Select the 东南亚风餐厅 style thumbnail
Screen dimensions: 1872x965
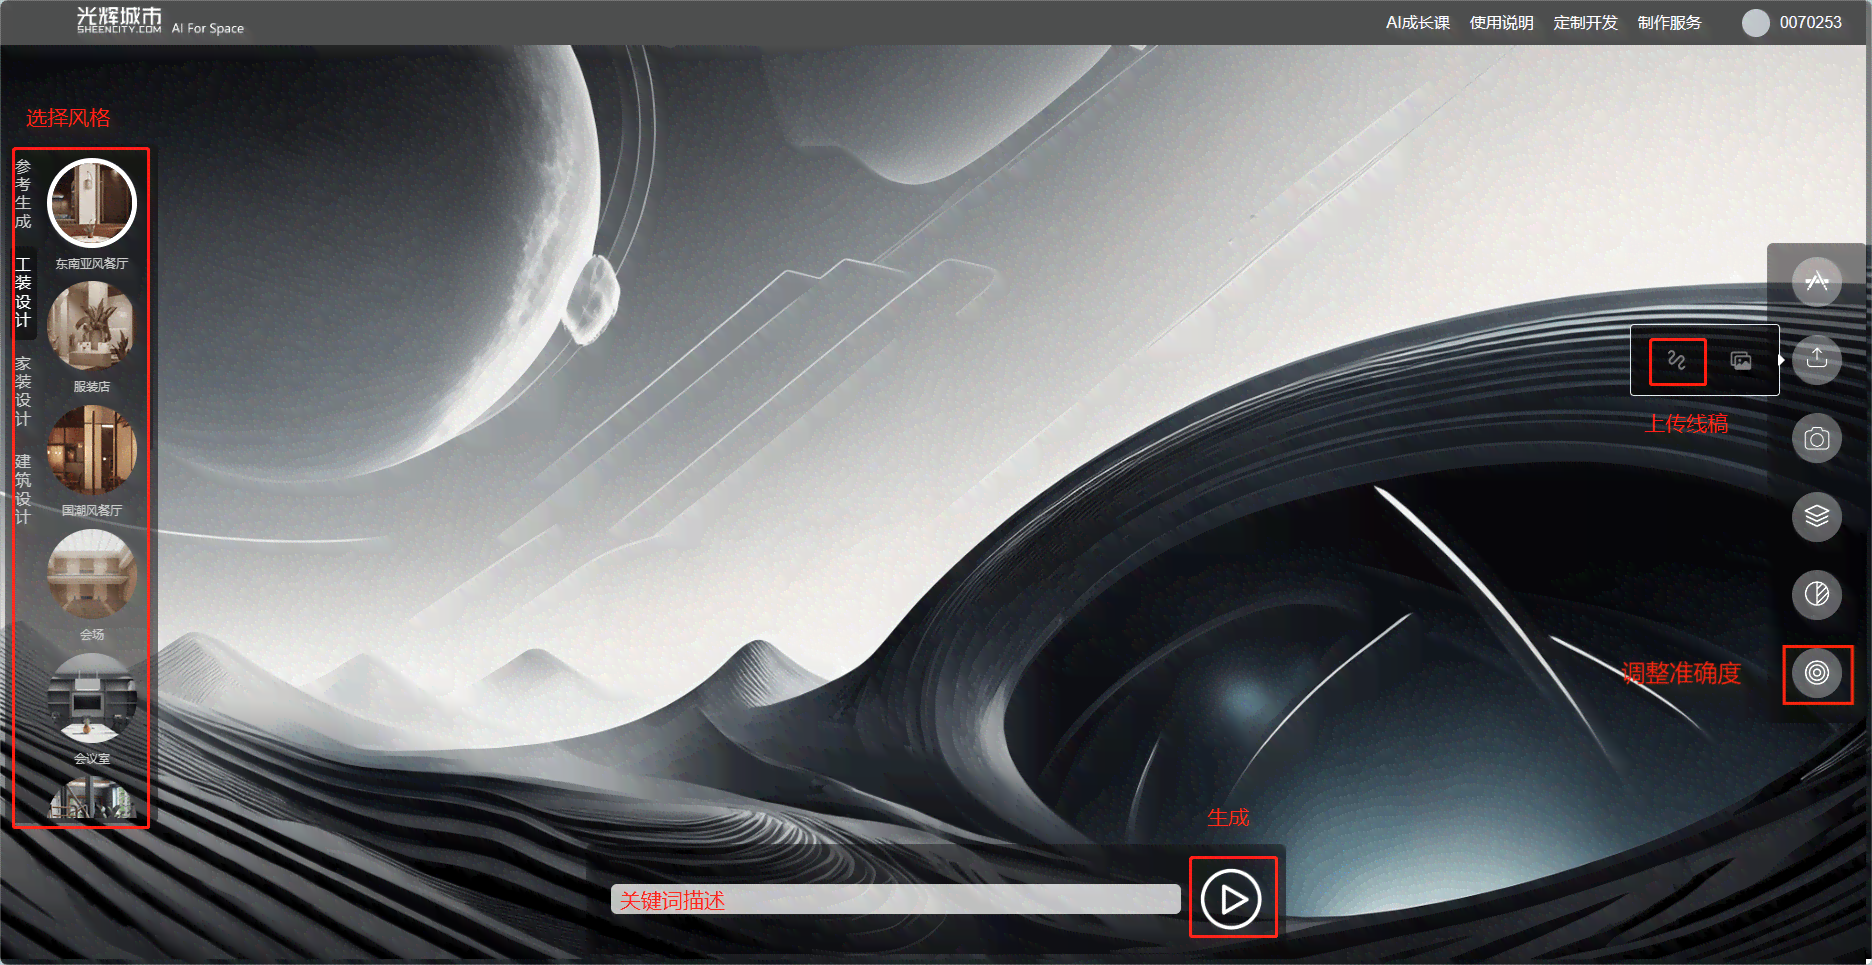(x=92, y=204)
